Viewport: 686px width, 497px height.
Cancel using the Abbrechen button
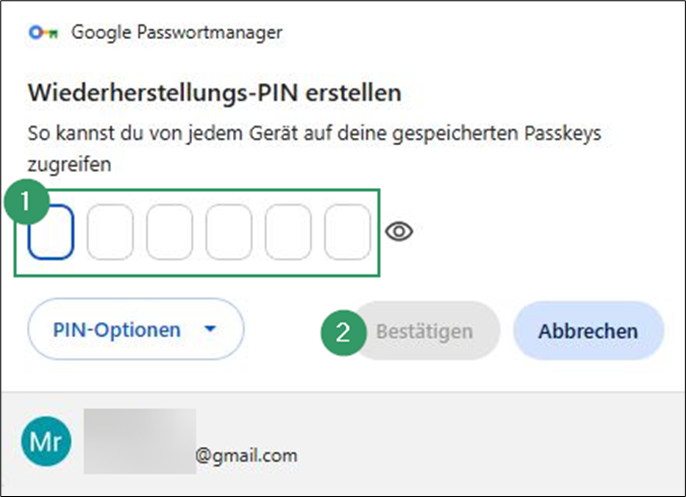[588, 331]
